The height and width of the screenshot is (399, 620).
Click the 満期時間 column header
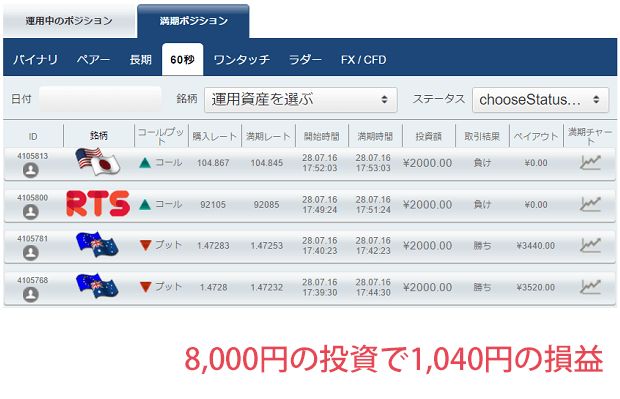coord(375,136)
